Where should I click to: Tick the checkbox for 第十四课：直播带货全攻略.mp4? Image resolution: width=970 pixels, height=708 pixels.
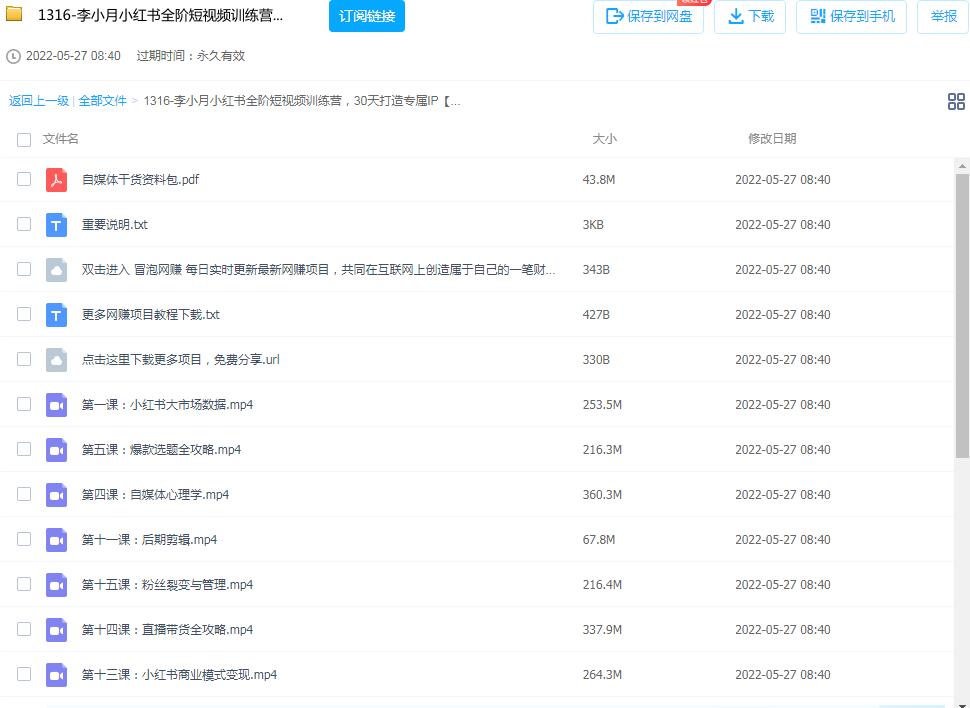pyautogui.click(x=24, y=629)
